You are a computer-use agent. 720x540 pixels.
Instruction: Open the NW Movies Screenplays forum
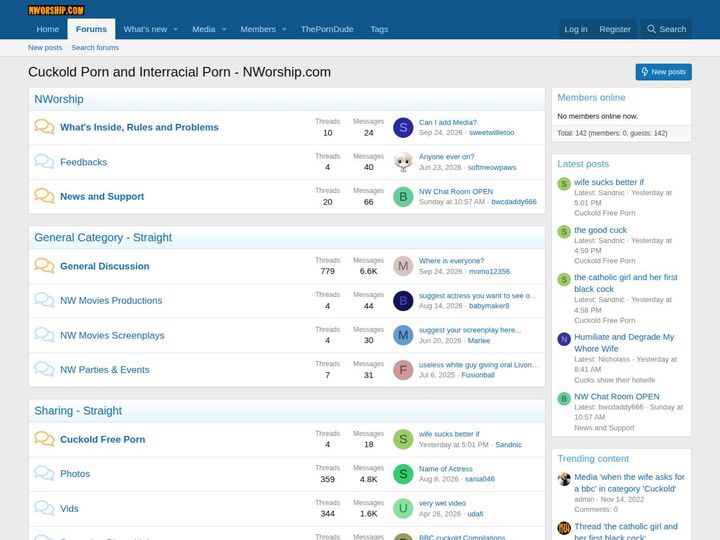[x=112, y=336]
